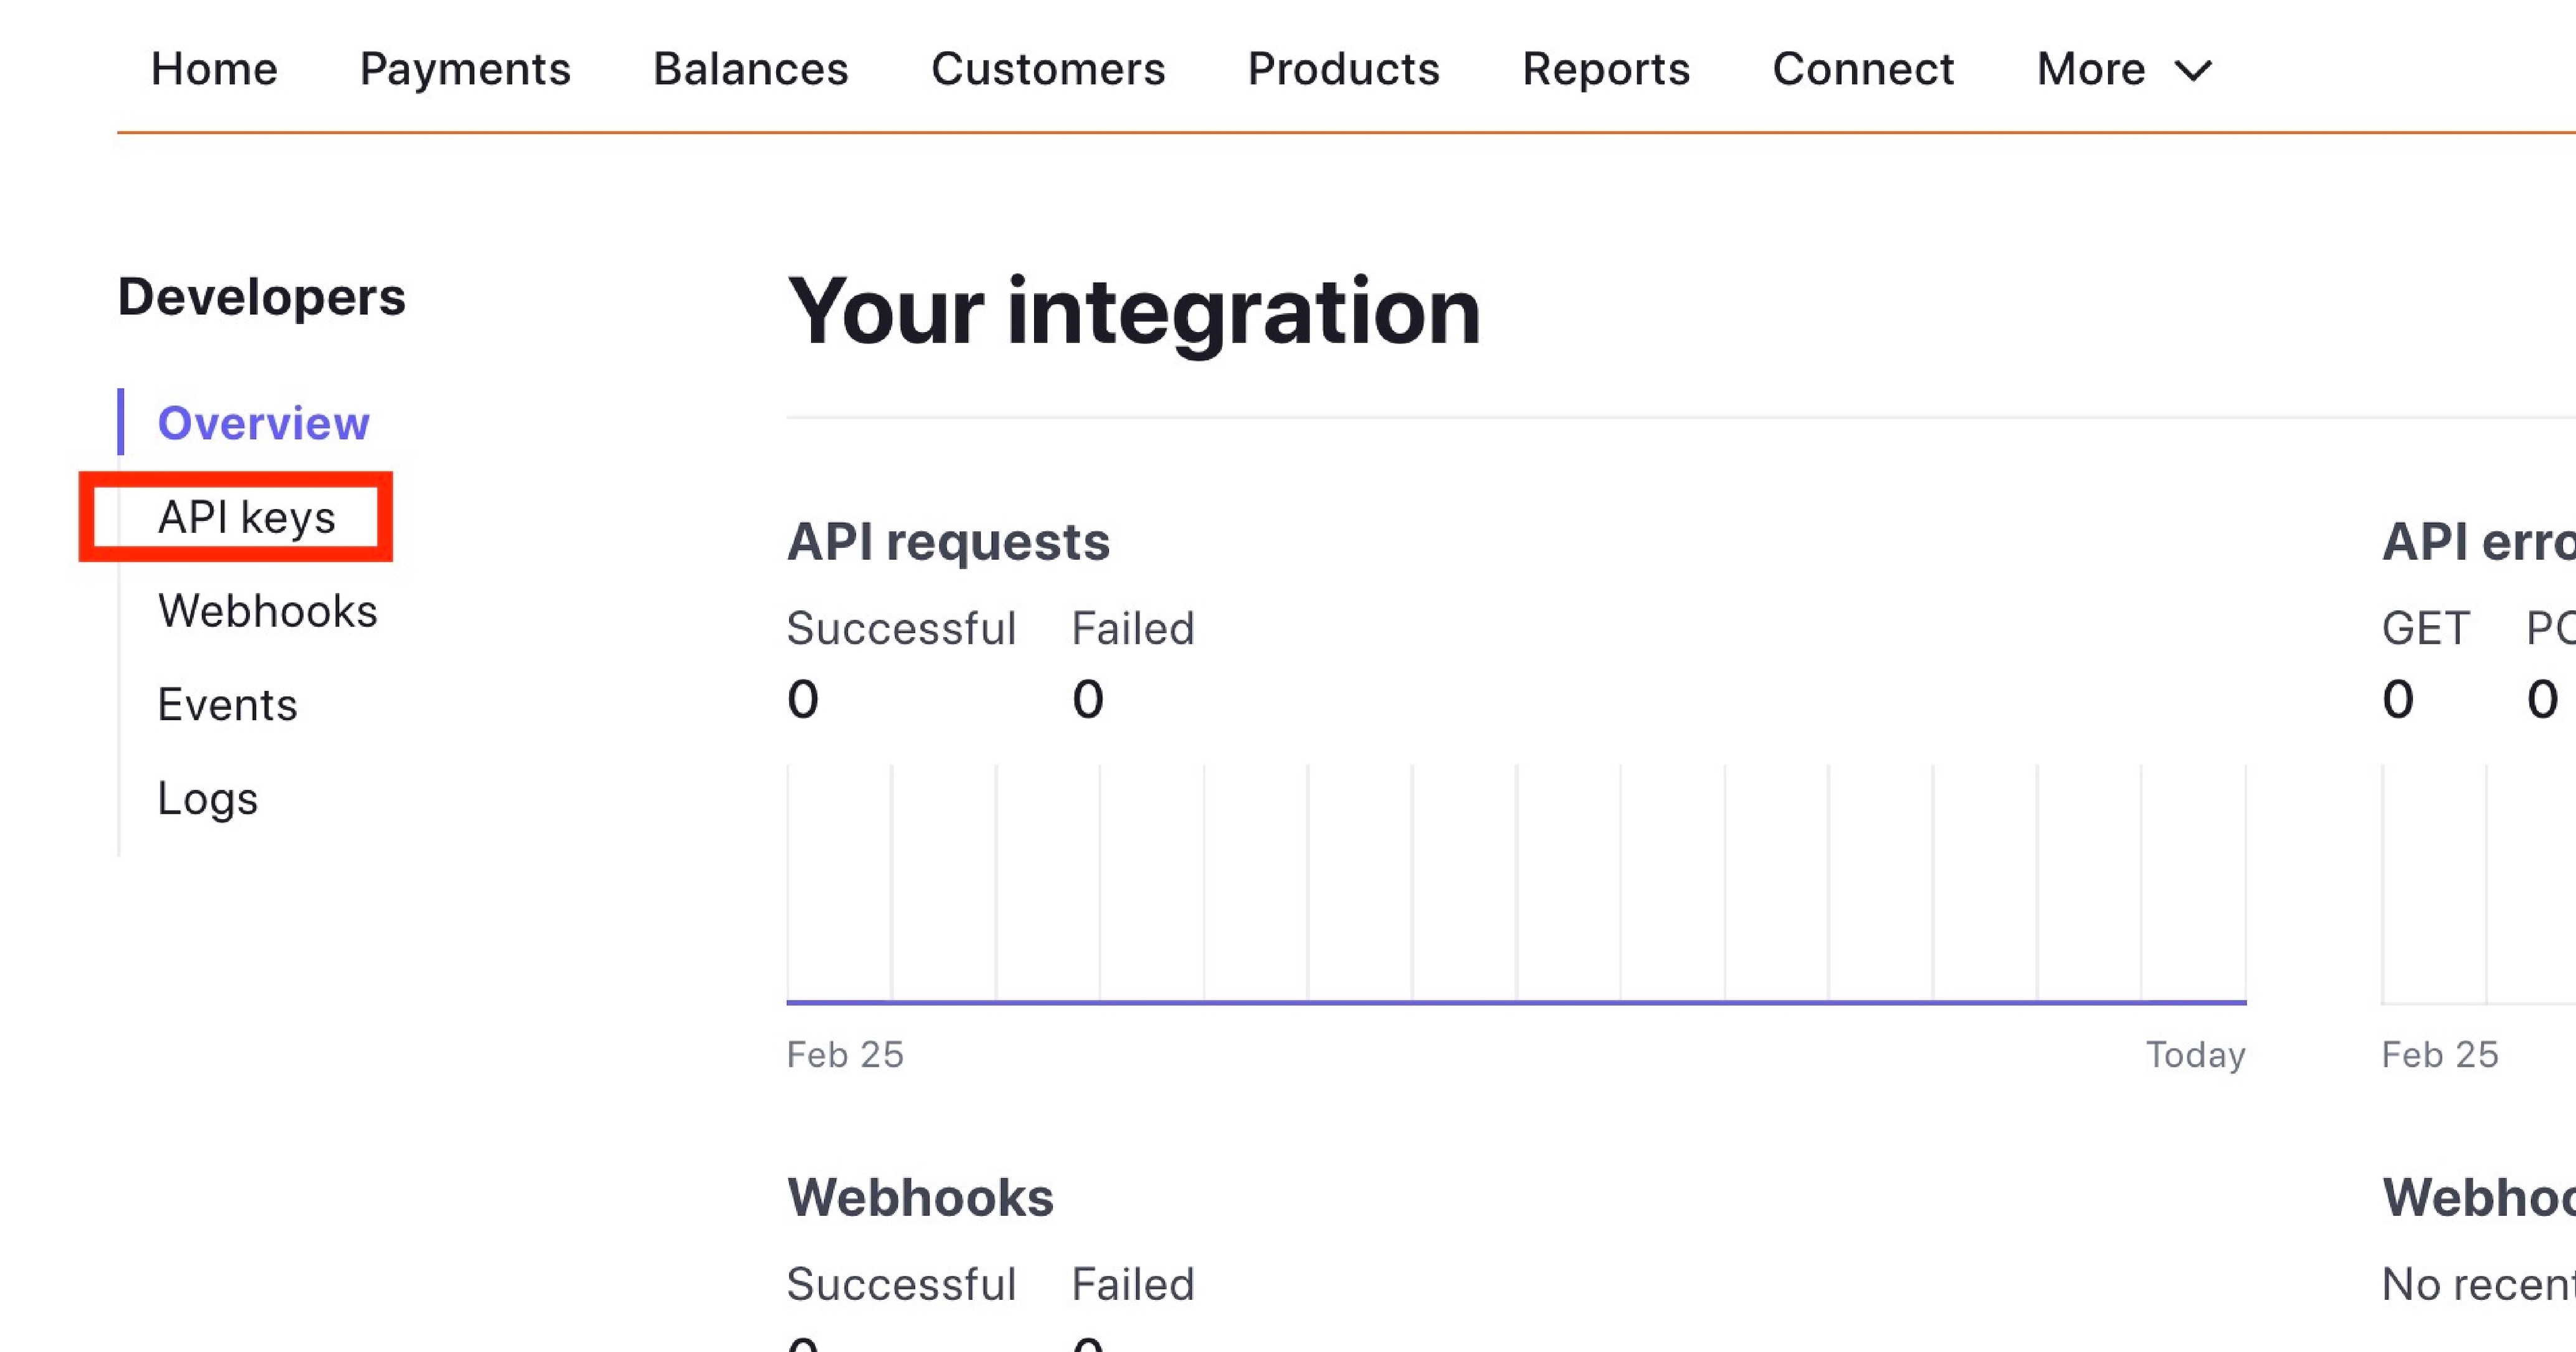
Task: Open the Home tab
Action: click(214, 70)
